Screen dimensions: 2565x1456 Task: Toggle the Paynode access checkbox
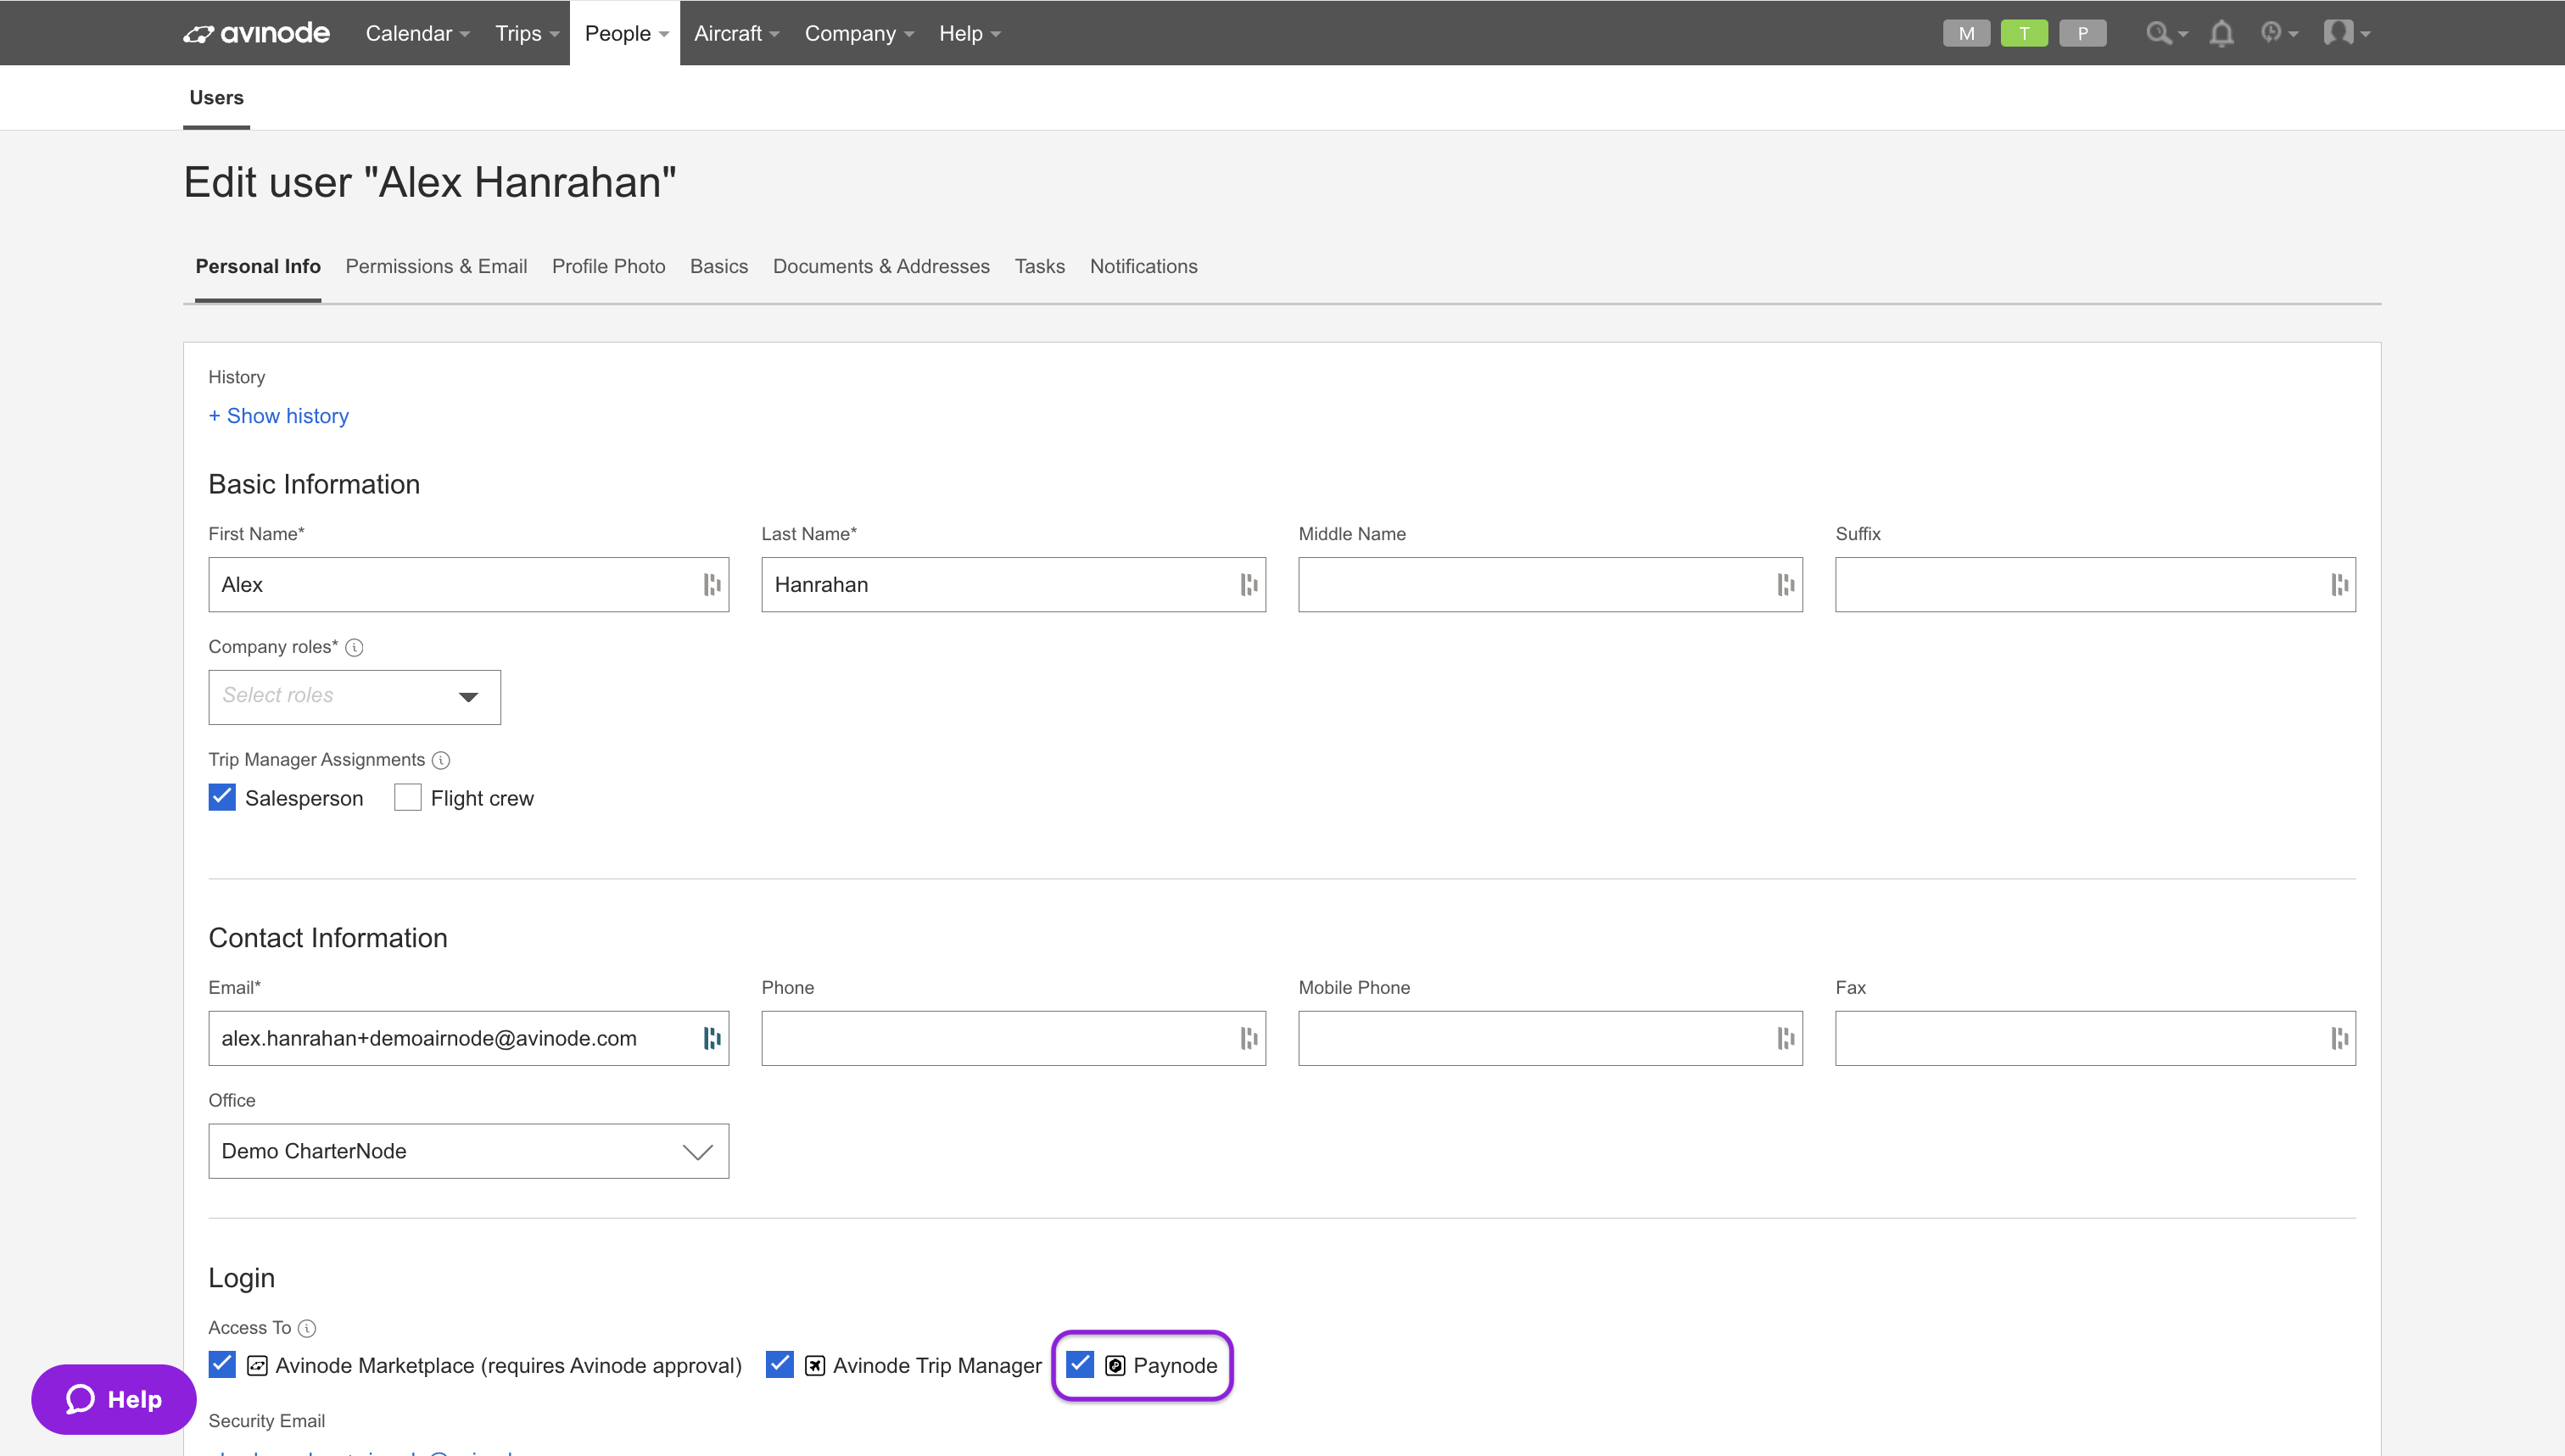(x=1080, y=1364)
